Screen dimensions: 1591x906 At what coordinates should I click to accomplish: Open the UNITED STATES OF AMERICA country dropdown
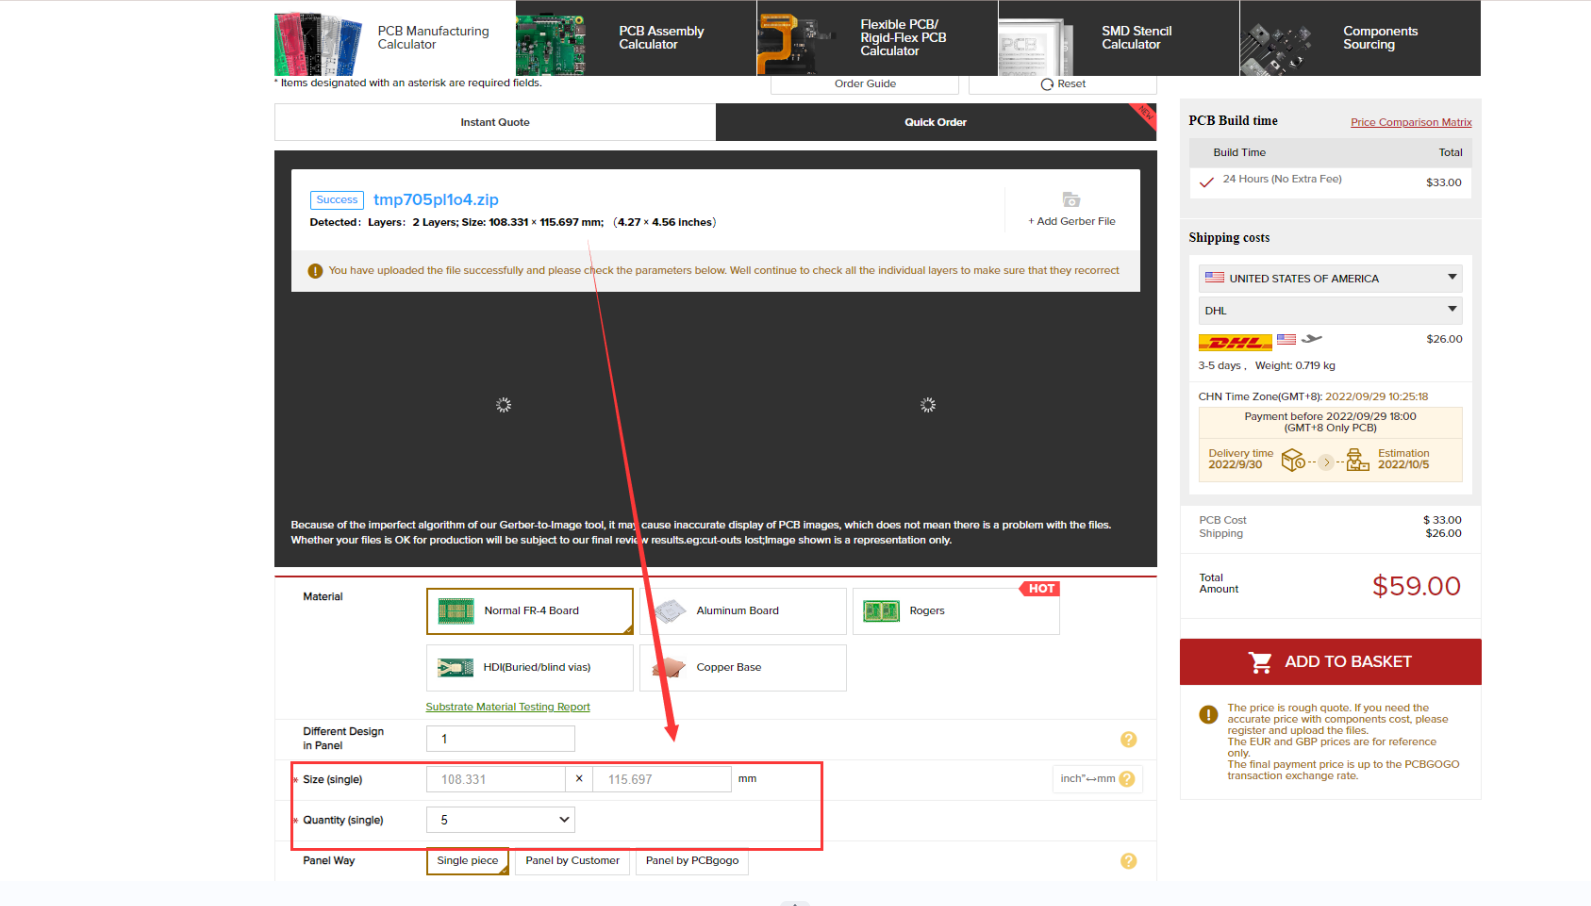(1331, 278)
